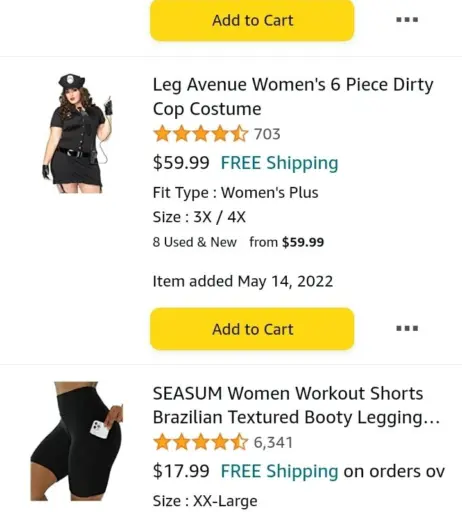The width and height of the screenshot is (462, 512).
Task: View Leg Avenue costume product image
Action: point(77,133)
